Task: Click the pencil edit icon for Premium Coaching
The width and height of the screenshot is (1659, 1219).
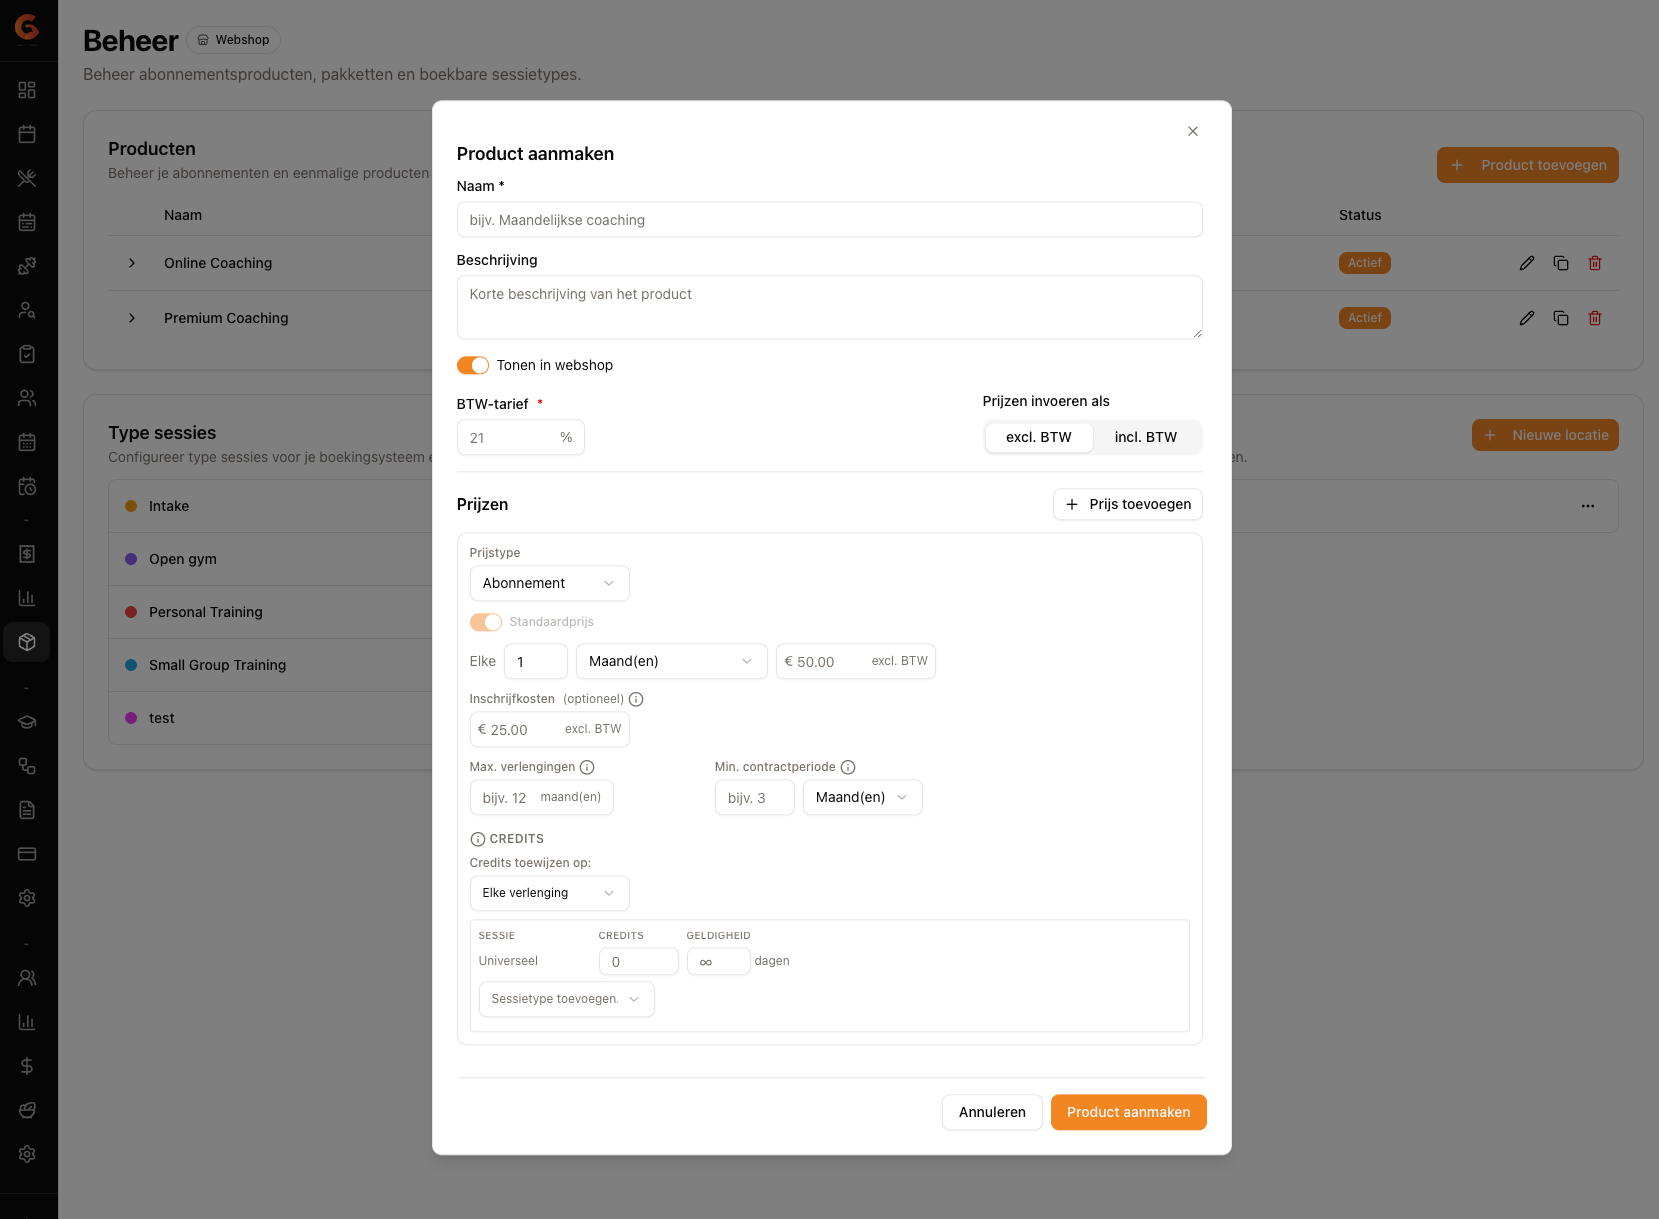Action: pyautogui.click(x=1527, y=318)
